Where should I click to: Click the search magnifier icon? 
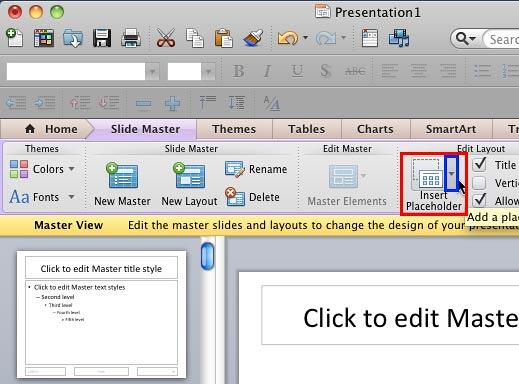point(462,39)
